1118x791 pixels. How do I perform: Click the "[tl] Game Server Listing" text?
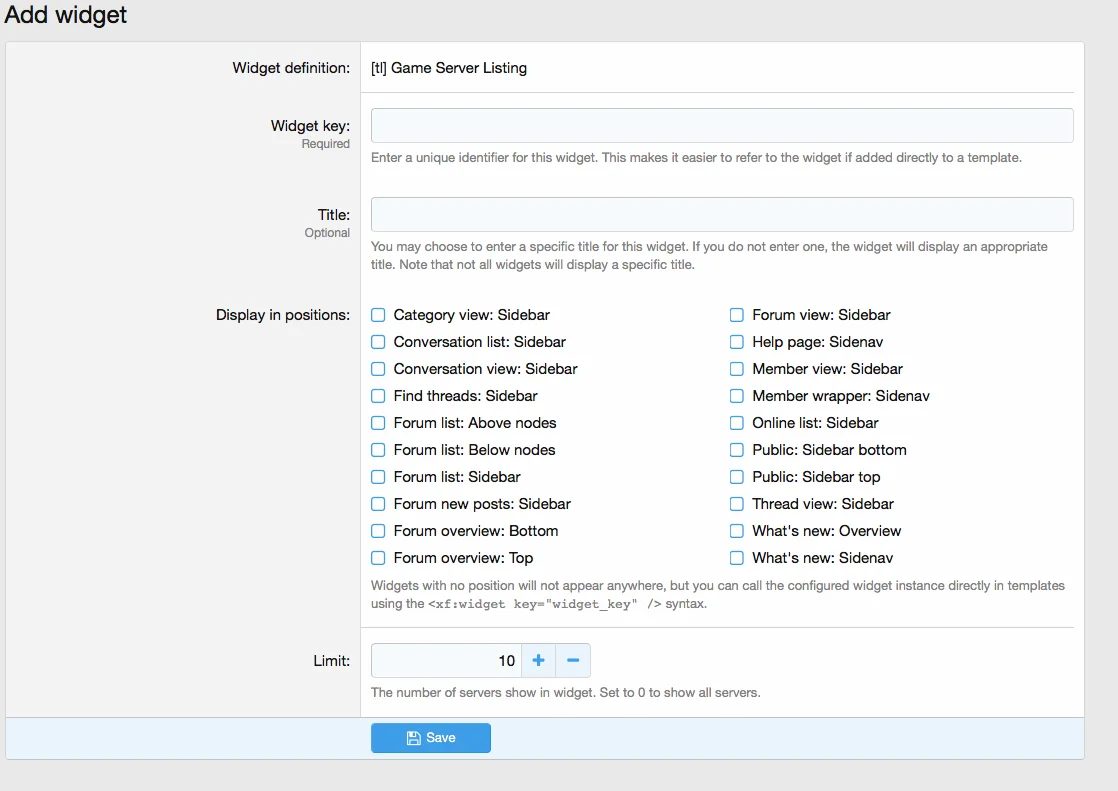(x=448, y=68)
